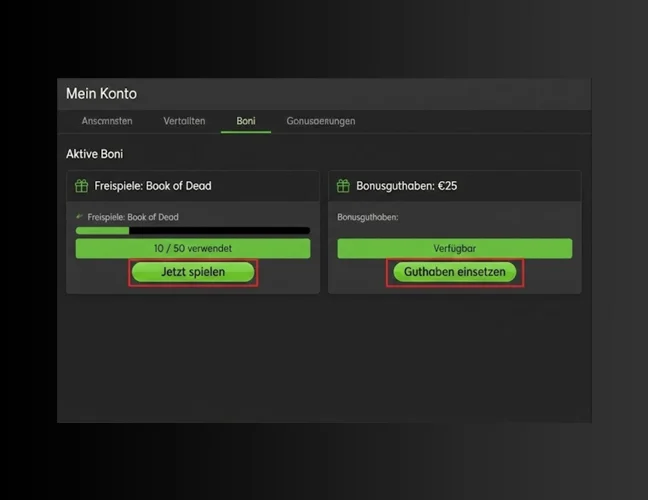Click the green Verfügbar status bar
648x500 pixels.
pos(454,249)
